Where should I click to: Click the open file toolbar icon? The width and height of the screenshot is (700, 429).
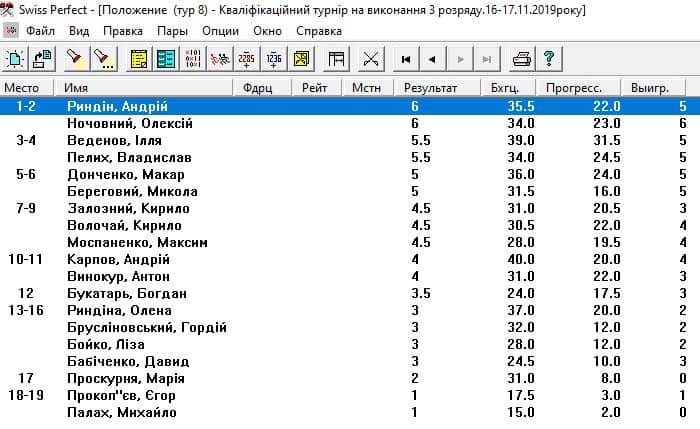[41, 59]
